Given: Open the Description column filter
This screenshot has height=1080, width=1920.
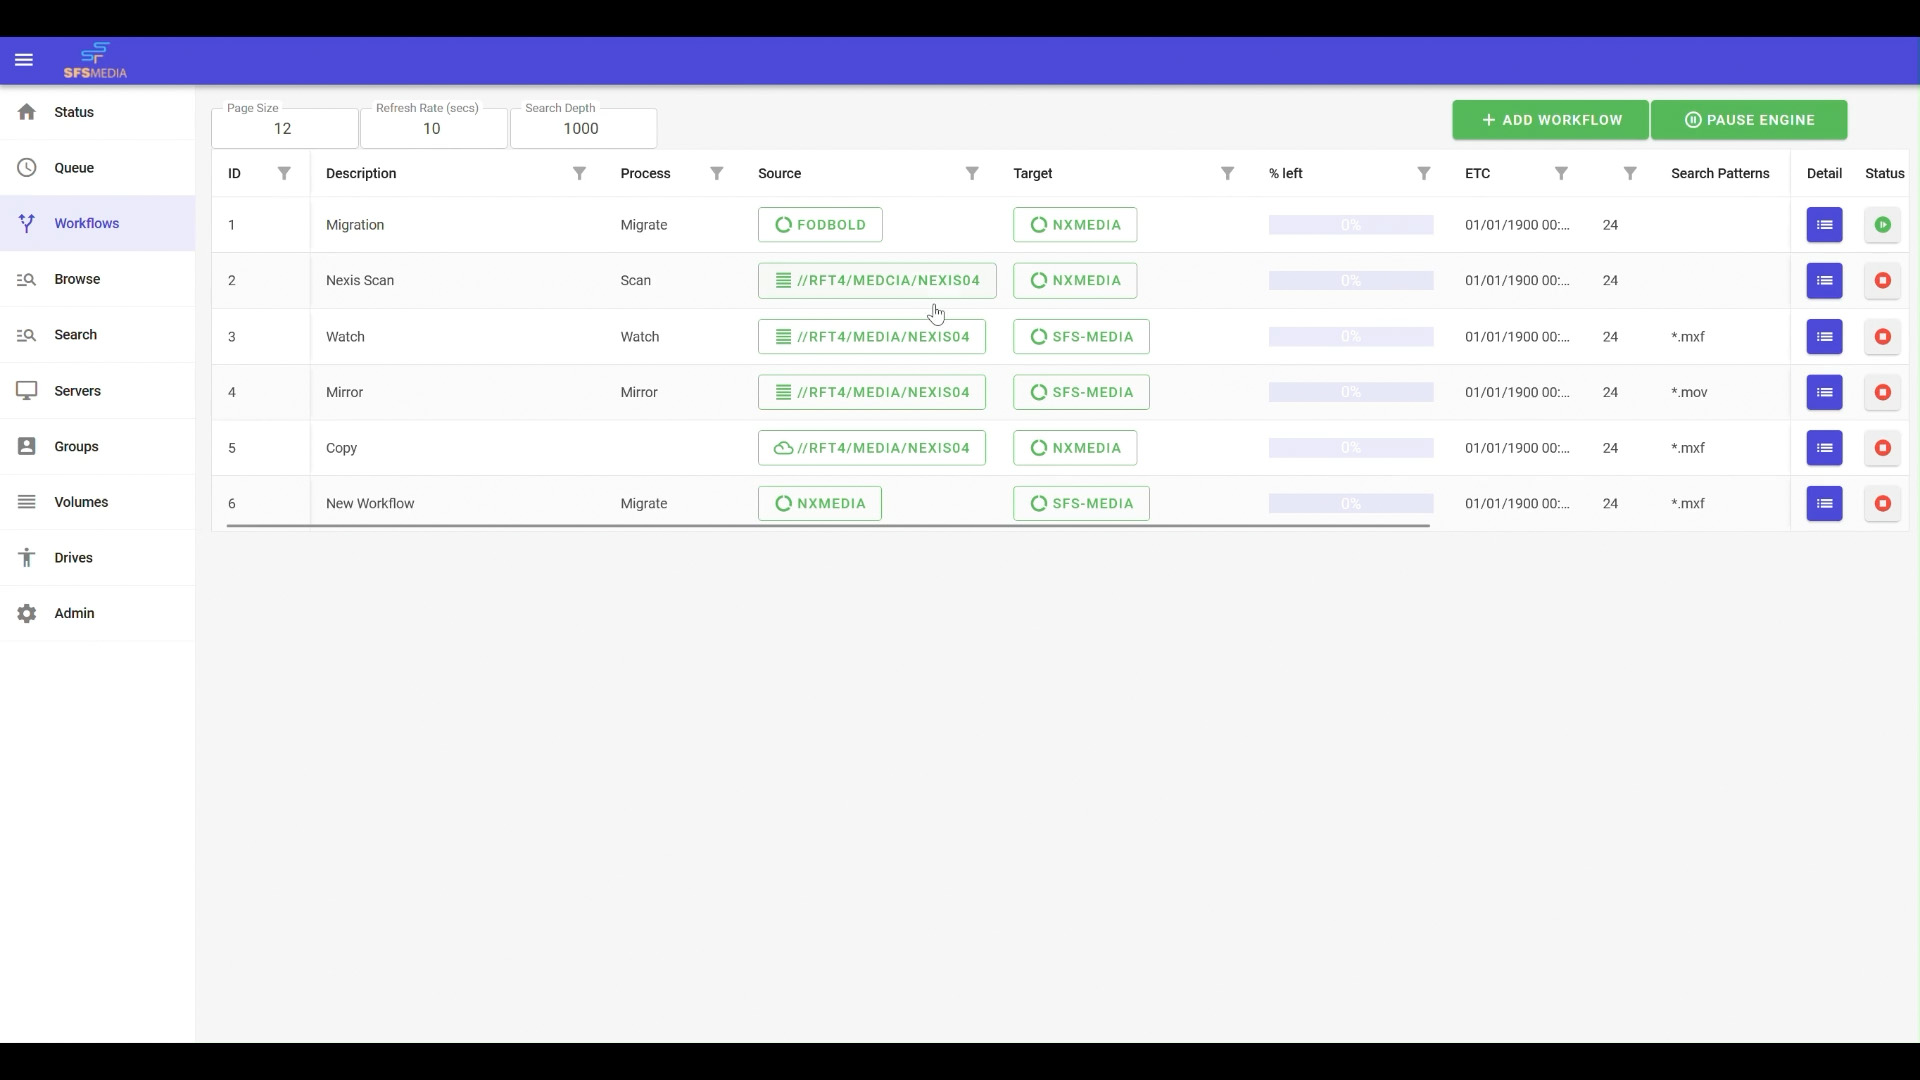Looking at the screenshot, I should (x=579, y=174).
